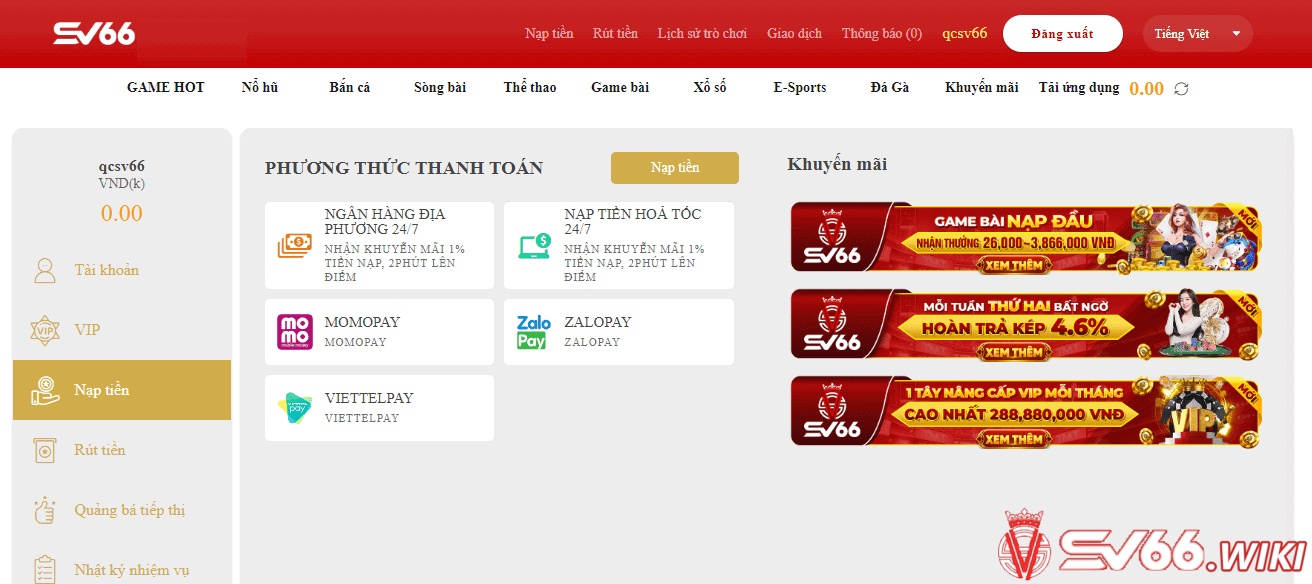Open Thông báo (0) notifications
The image size is (1312, 584).
tap(882, 34)
